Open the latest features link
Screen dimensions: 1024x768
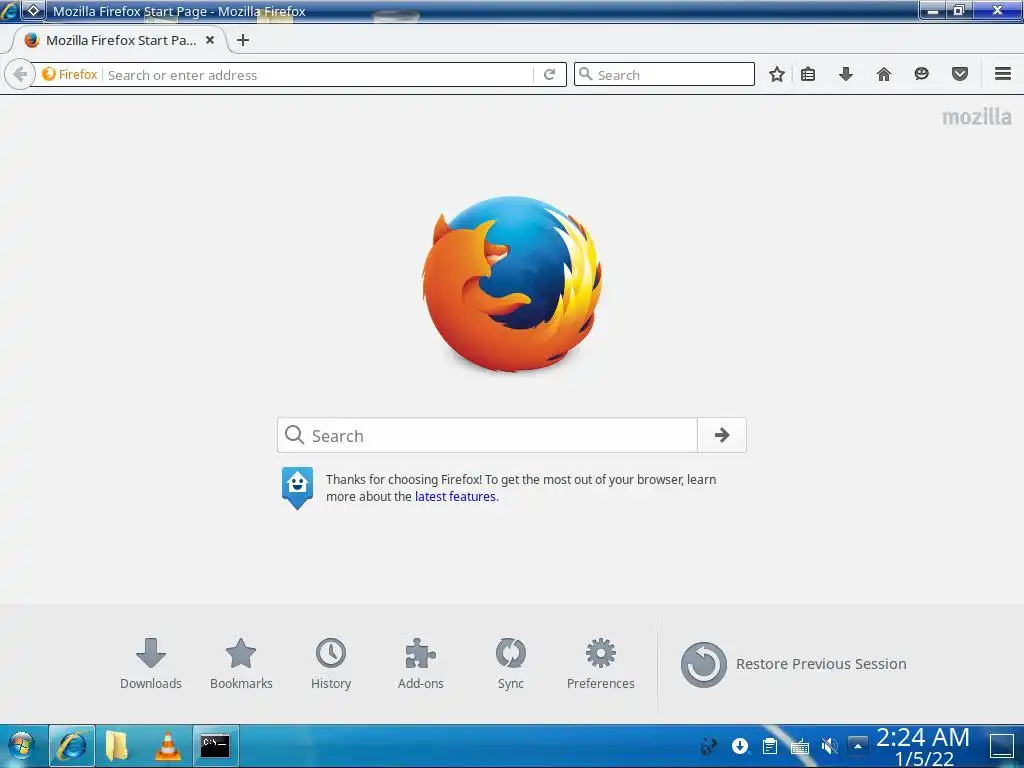coord(455,496)
